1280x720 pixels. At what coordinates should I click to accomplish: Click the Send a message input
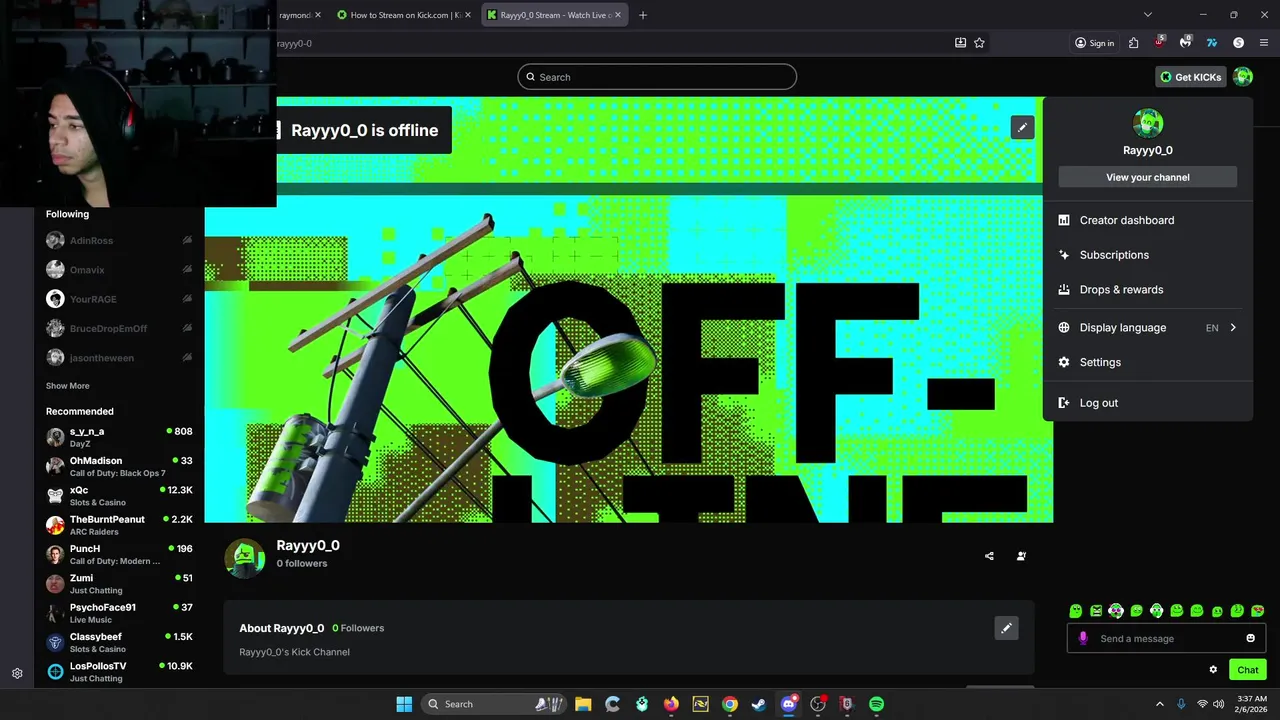coord(1166,638)
